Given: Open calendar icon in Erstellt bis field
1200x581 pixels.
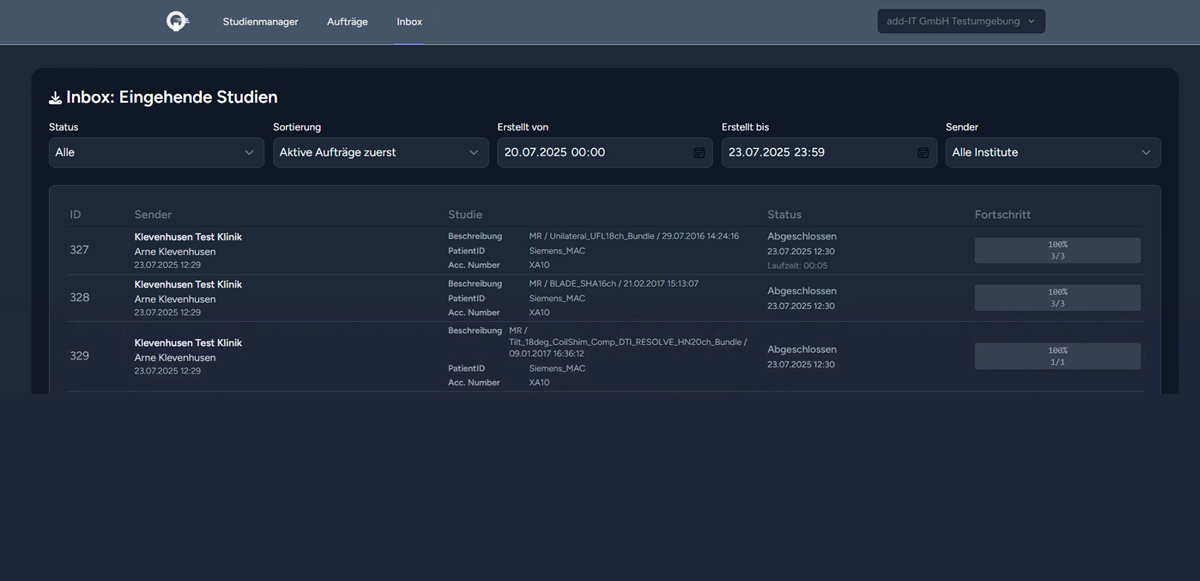Looking at the screenshot, I should click(x=923, y=153).
